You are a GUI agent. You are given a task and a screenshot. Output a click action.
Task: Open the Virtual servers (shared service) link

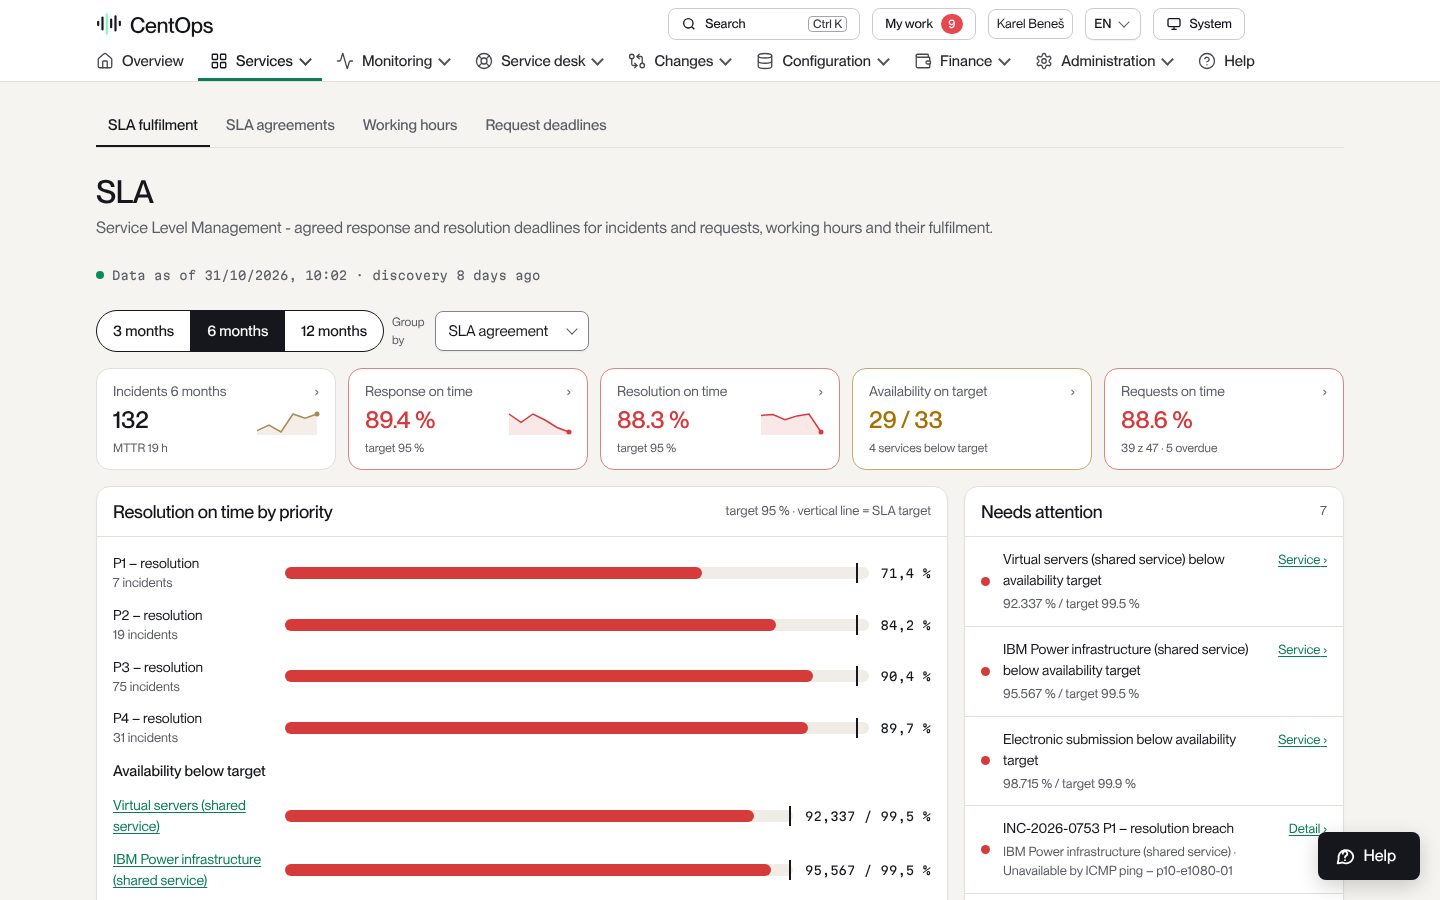pyautogui.click(x=179, y=816)
